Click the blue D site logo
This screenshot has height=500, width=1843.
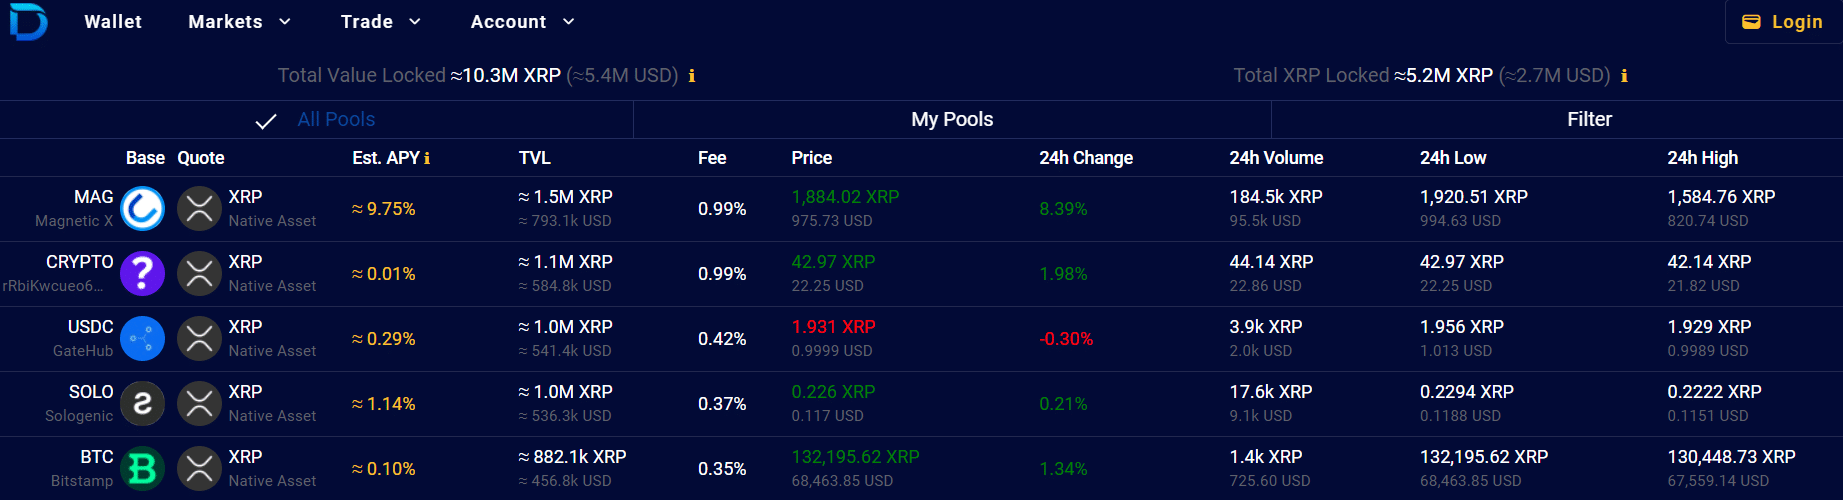28,22
